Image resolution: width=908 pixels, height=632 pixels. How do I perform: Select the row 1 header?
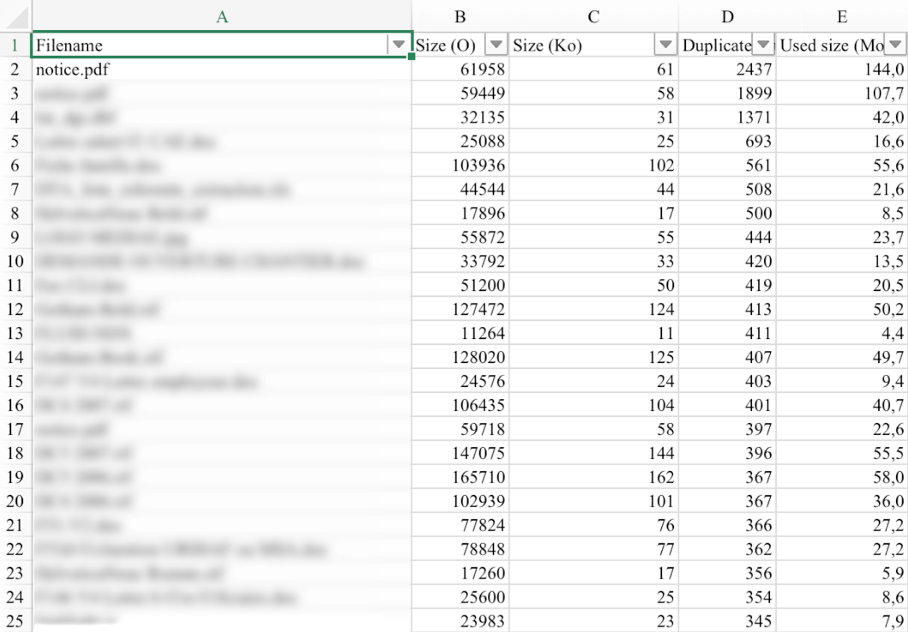[x=15, y=45]
